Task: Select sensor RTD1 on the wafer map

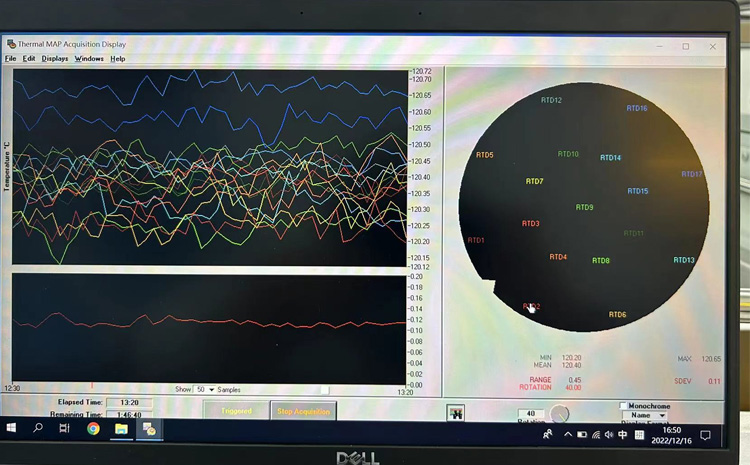Action: click(x=476, y=240)
